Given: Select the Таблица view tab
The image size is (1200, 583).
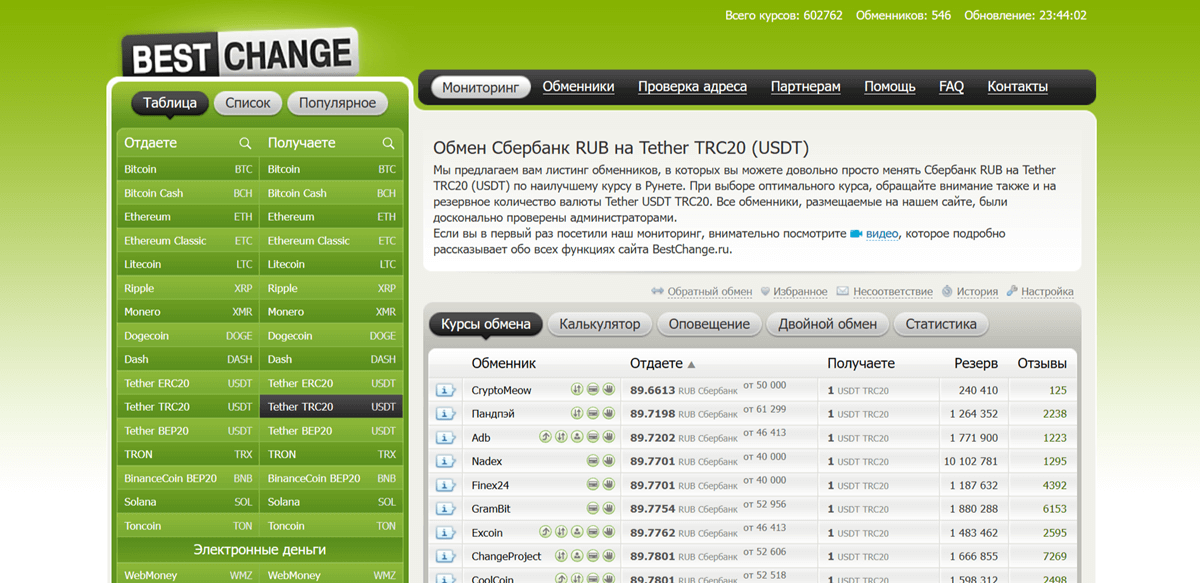Looking at the screenshot, I should [x=170, y=103].
